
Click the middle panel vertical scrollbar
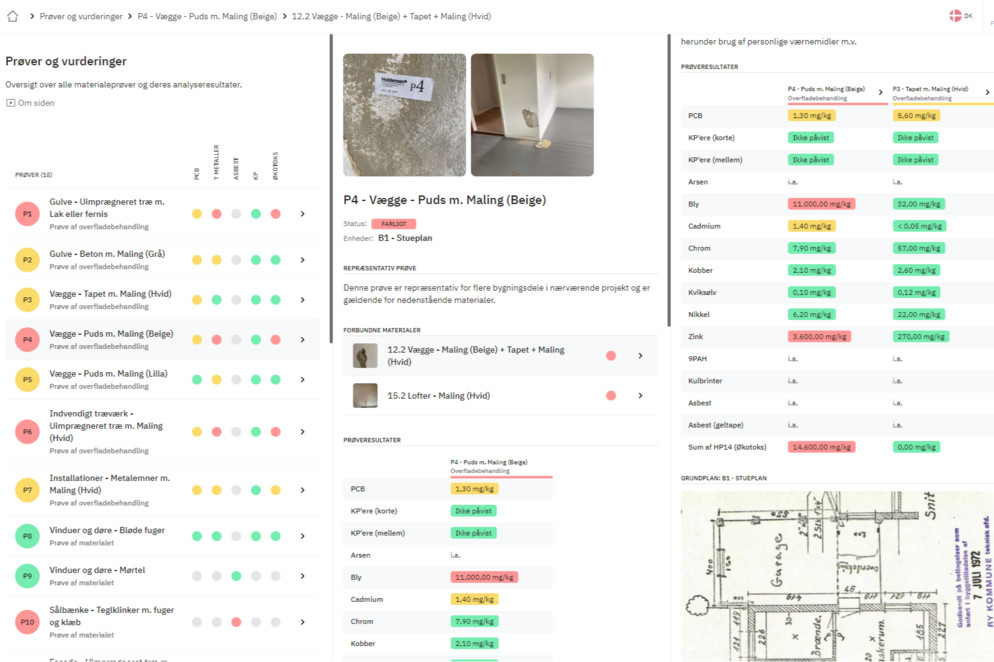tap(669, 181)
